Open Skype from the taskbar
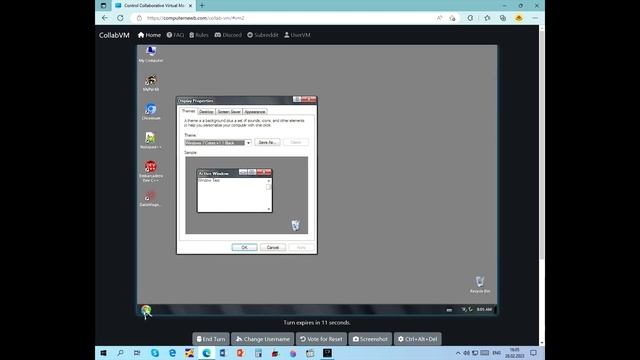Image resolution: width=640 pixels, height=360 pixels. (x=155, y=353)
